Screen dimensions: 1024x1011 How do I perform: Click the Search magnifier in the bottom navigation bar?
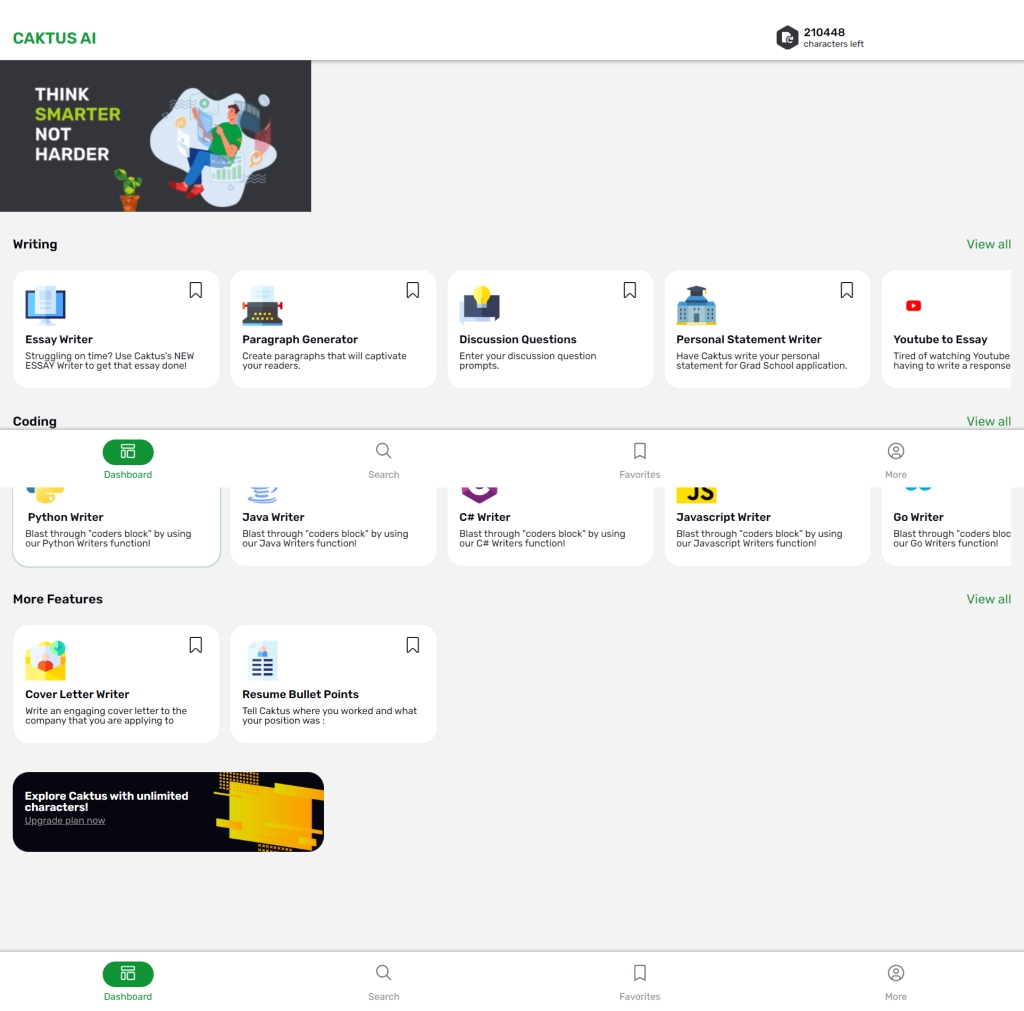pyautogui.click(x=383, y=972)
